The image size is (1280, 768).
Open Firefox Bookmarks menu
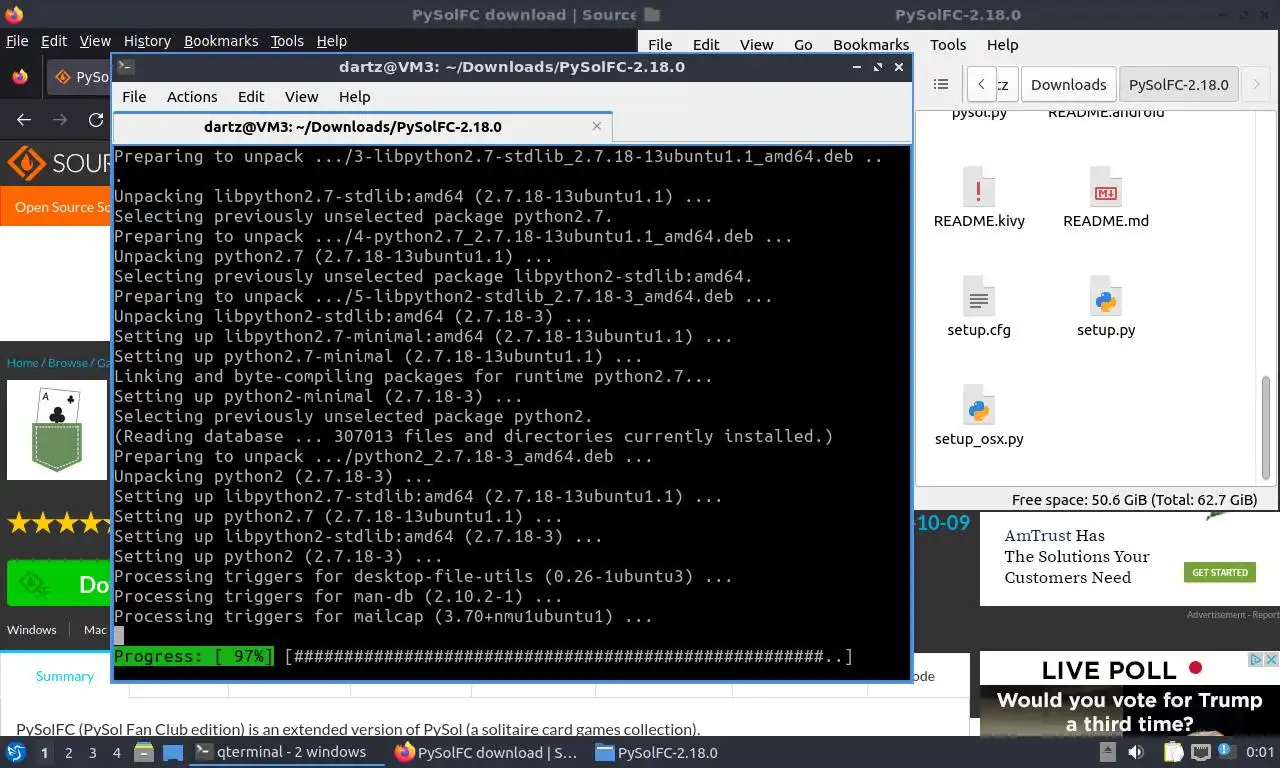coord(221,41)
